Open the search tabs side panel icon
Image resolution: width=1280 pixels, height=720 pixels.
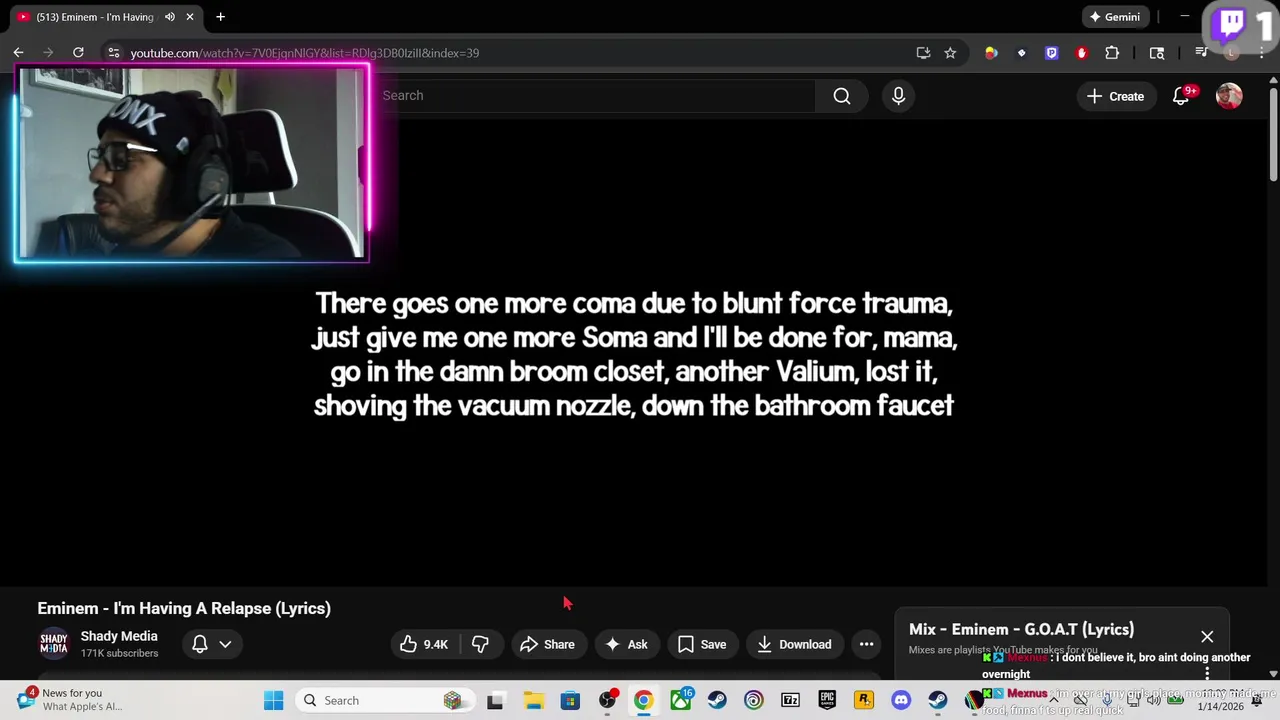click(x=1157, y=53)
